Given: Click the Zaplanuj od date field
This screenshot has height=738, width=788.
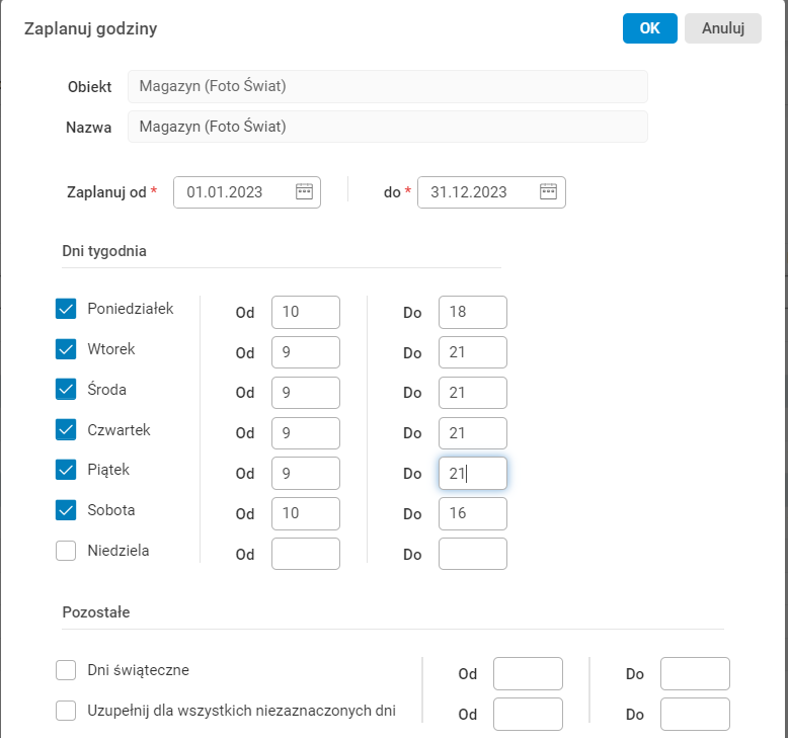Looking at the screenshot, I should 235,192.
